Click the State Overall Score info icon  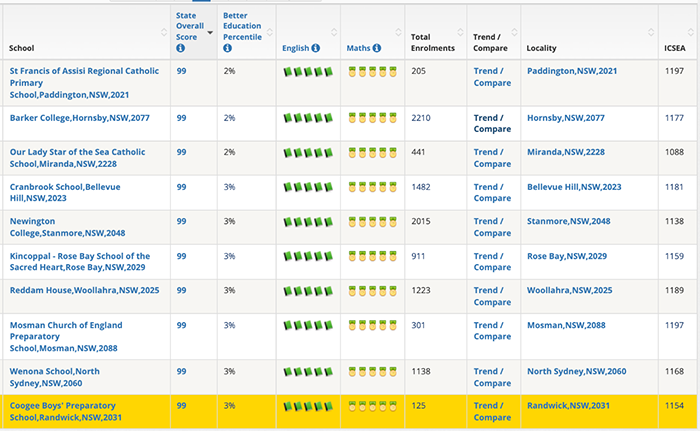pos(180,48)
